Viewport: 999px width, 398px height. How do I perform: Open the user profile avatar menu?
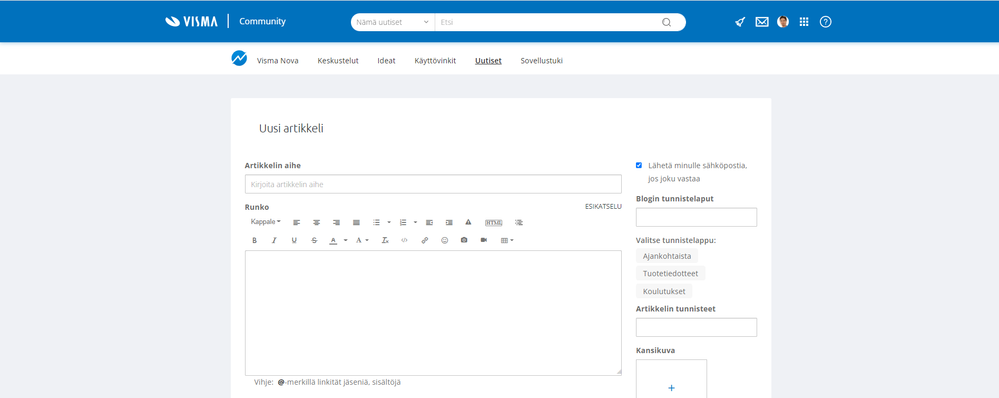783,22
